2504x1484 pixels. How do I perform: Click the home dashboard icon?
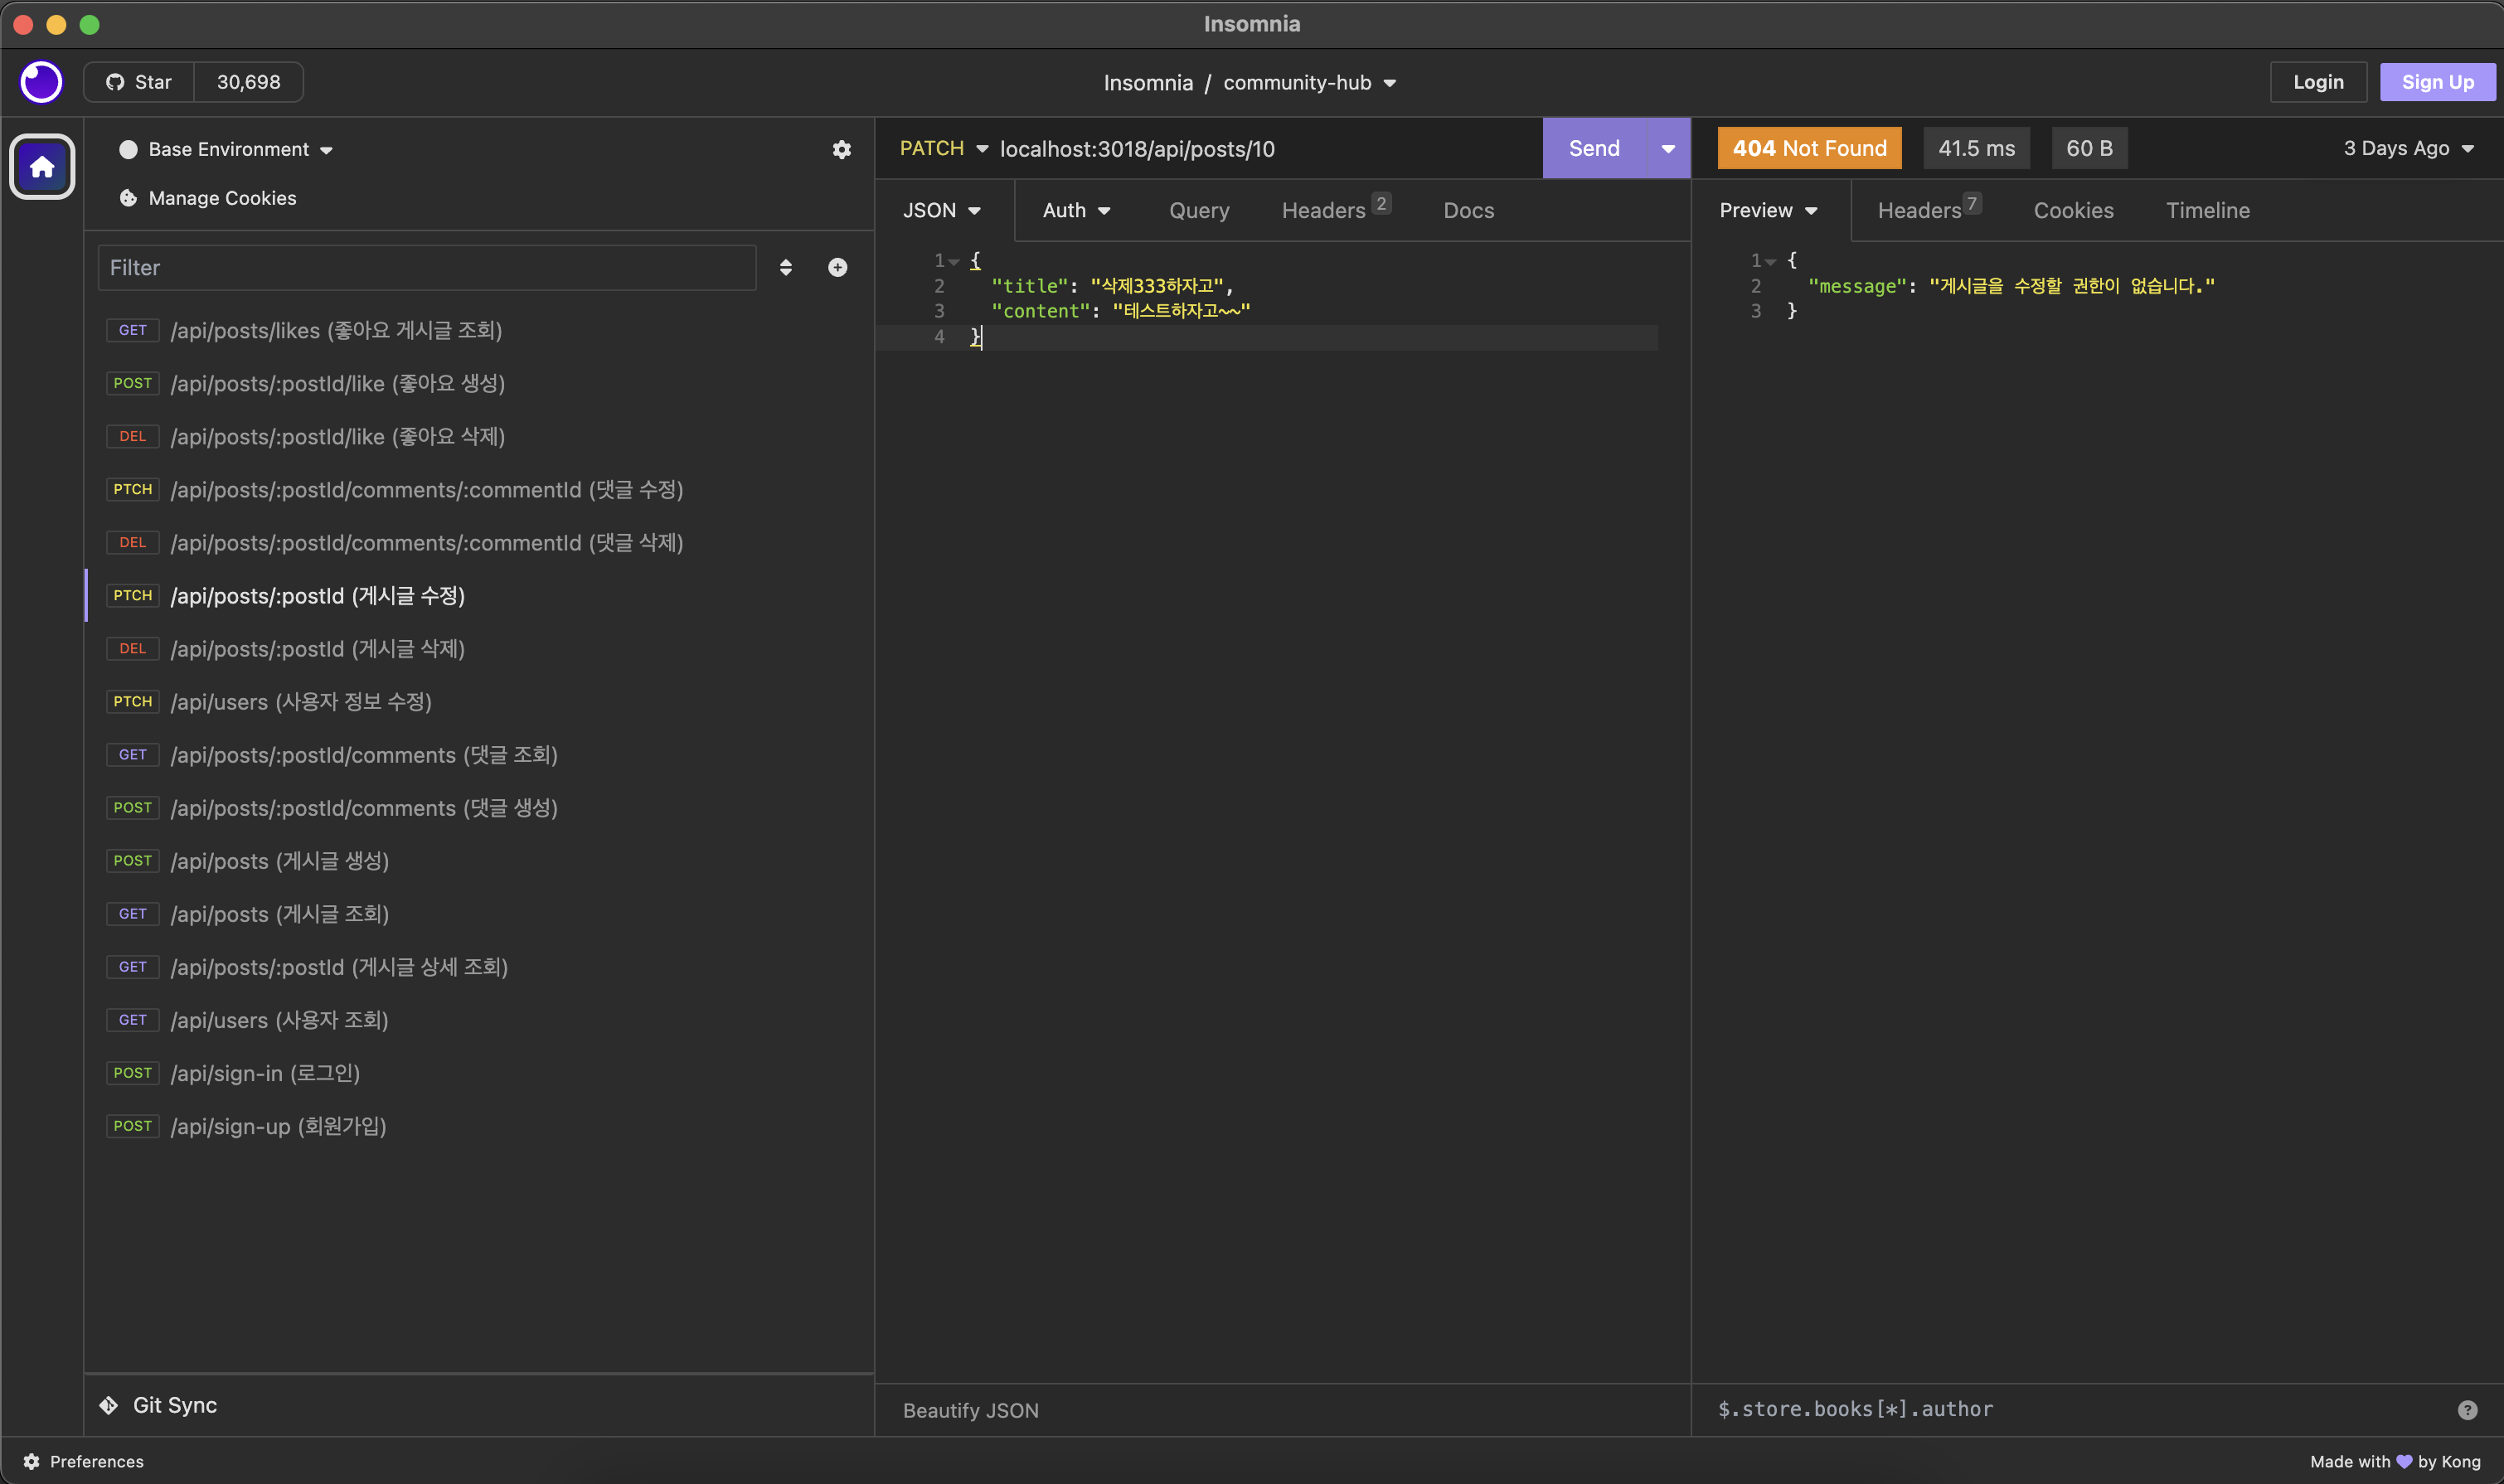42,167
